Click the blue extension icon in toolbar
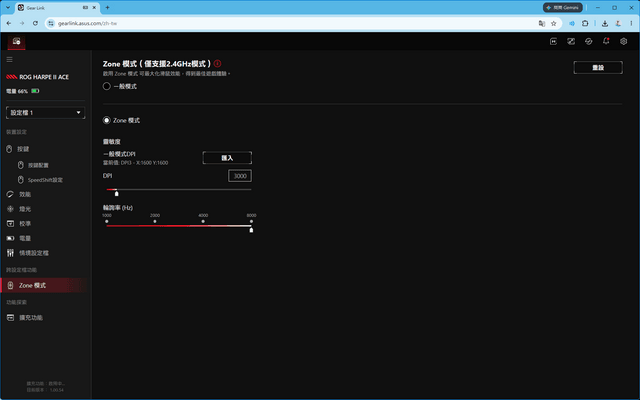This screenshot has height=400, width=640. (572, 23)
